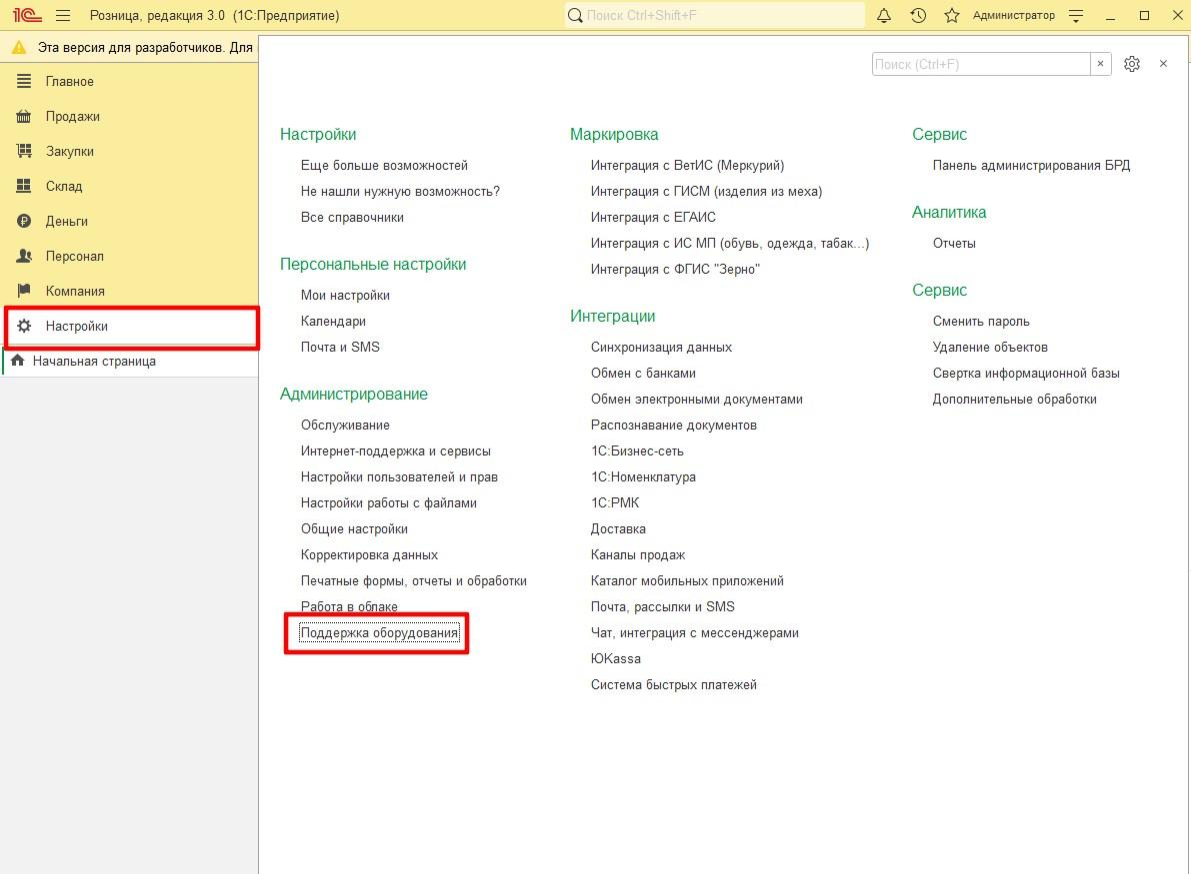Open Обмен с банками
Image resolution: width=1191 pixels, height=874 pixels.
(x=643, y=373)
